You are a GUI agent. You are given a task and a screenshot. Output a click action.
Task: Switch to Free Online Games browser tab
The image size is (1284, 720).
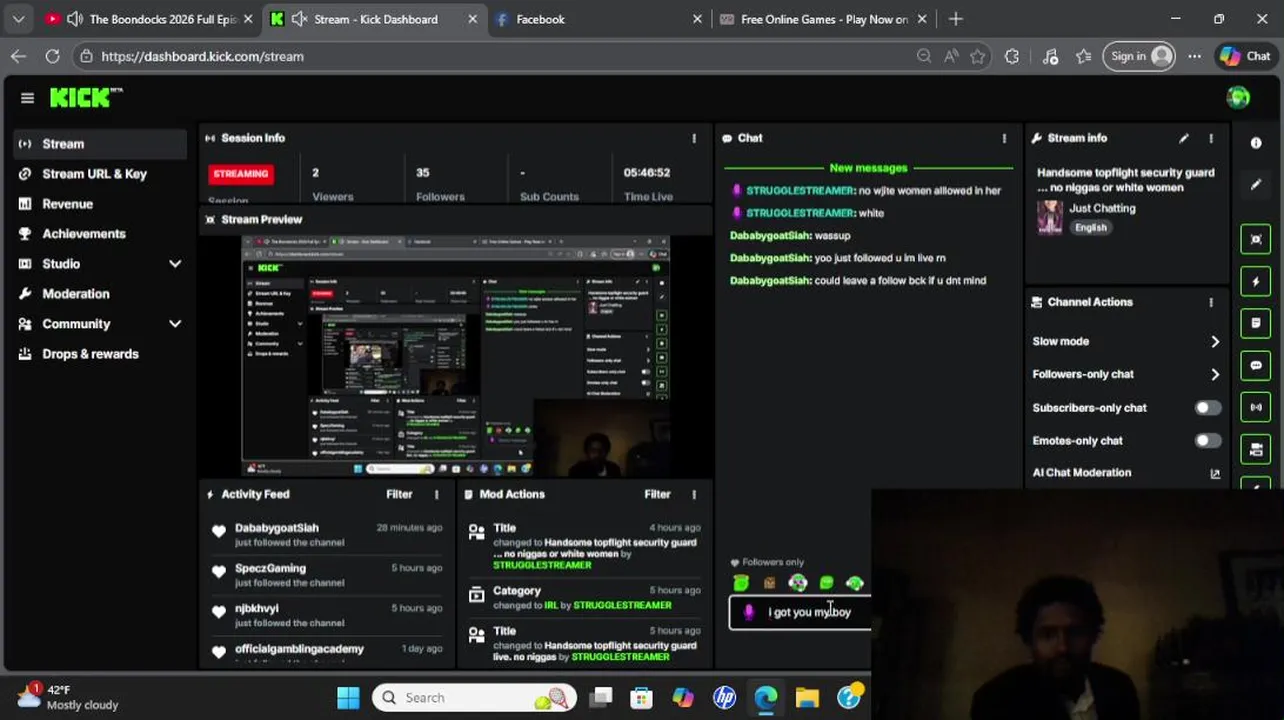pos(824,19)
